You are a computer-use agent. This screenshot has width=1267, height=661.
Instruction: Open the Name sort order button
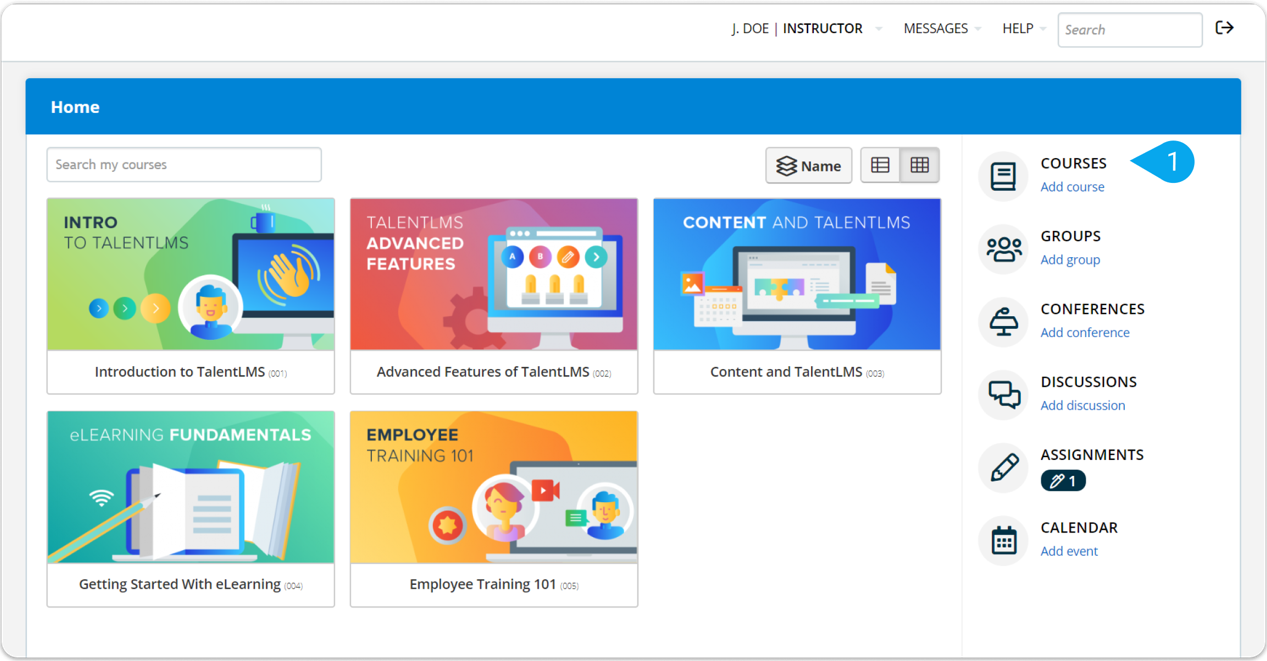coord(809,166)
